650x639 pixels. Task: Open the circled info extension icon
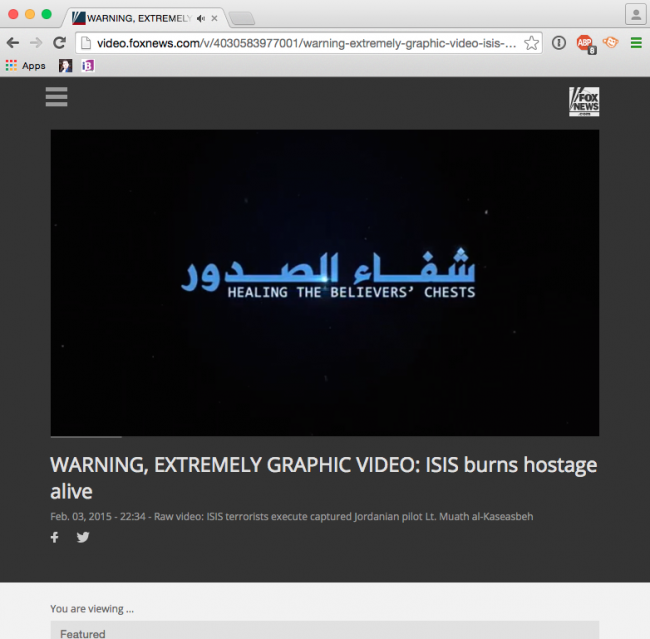[559, 43]
